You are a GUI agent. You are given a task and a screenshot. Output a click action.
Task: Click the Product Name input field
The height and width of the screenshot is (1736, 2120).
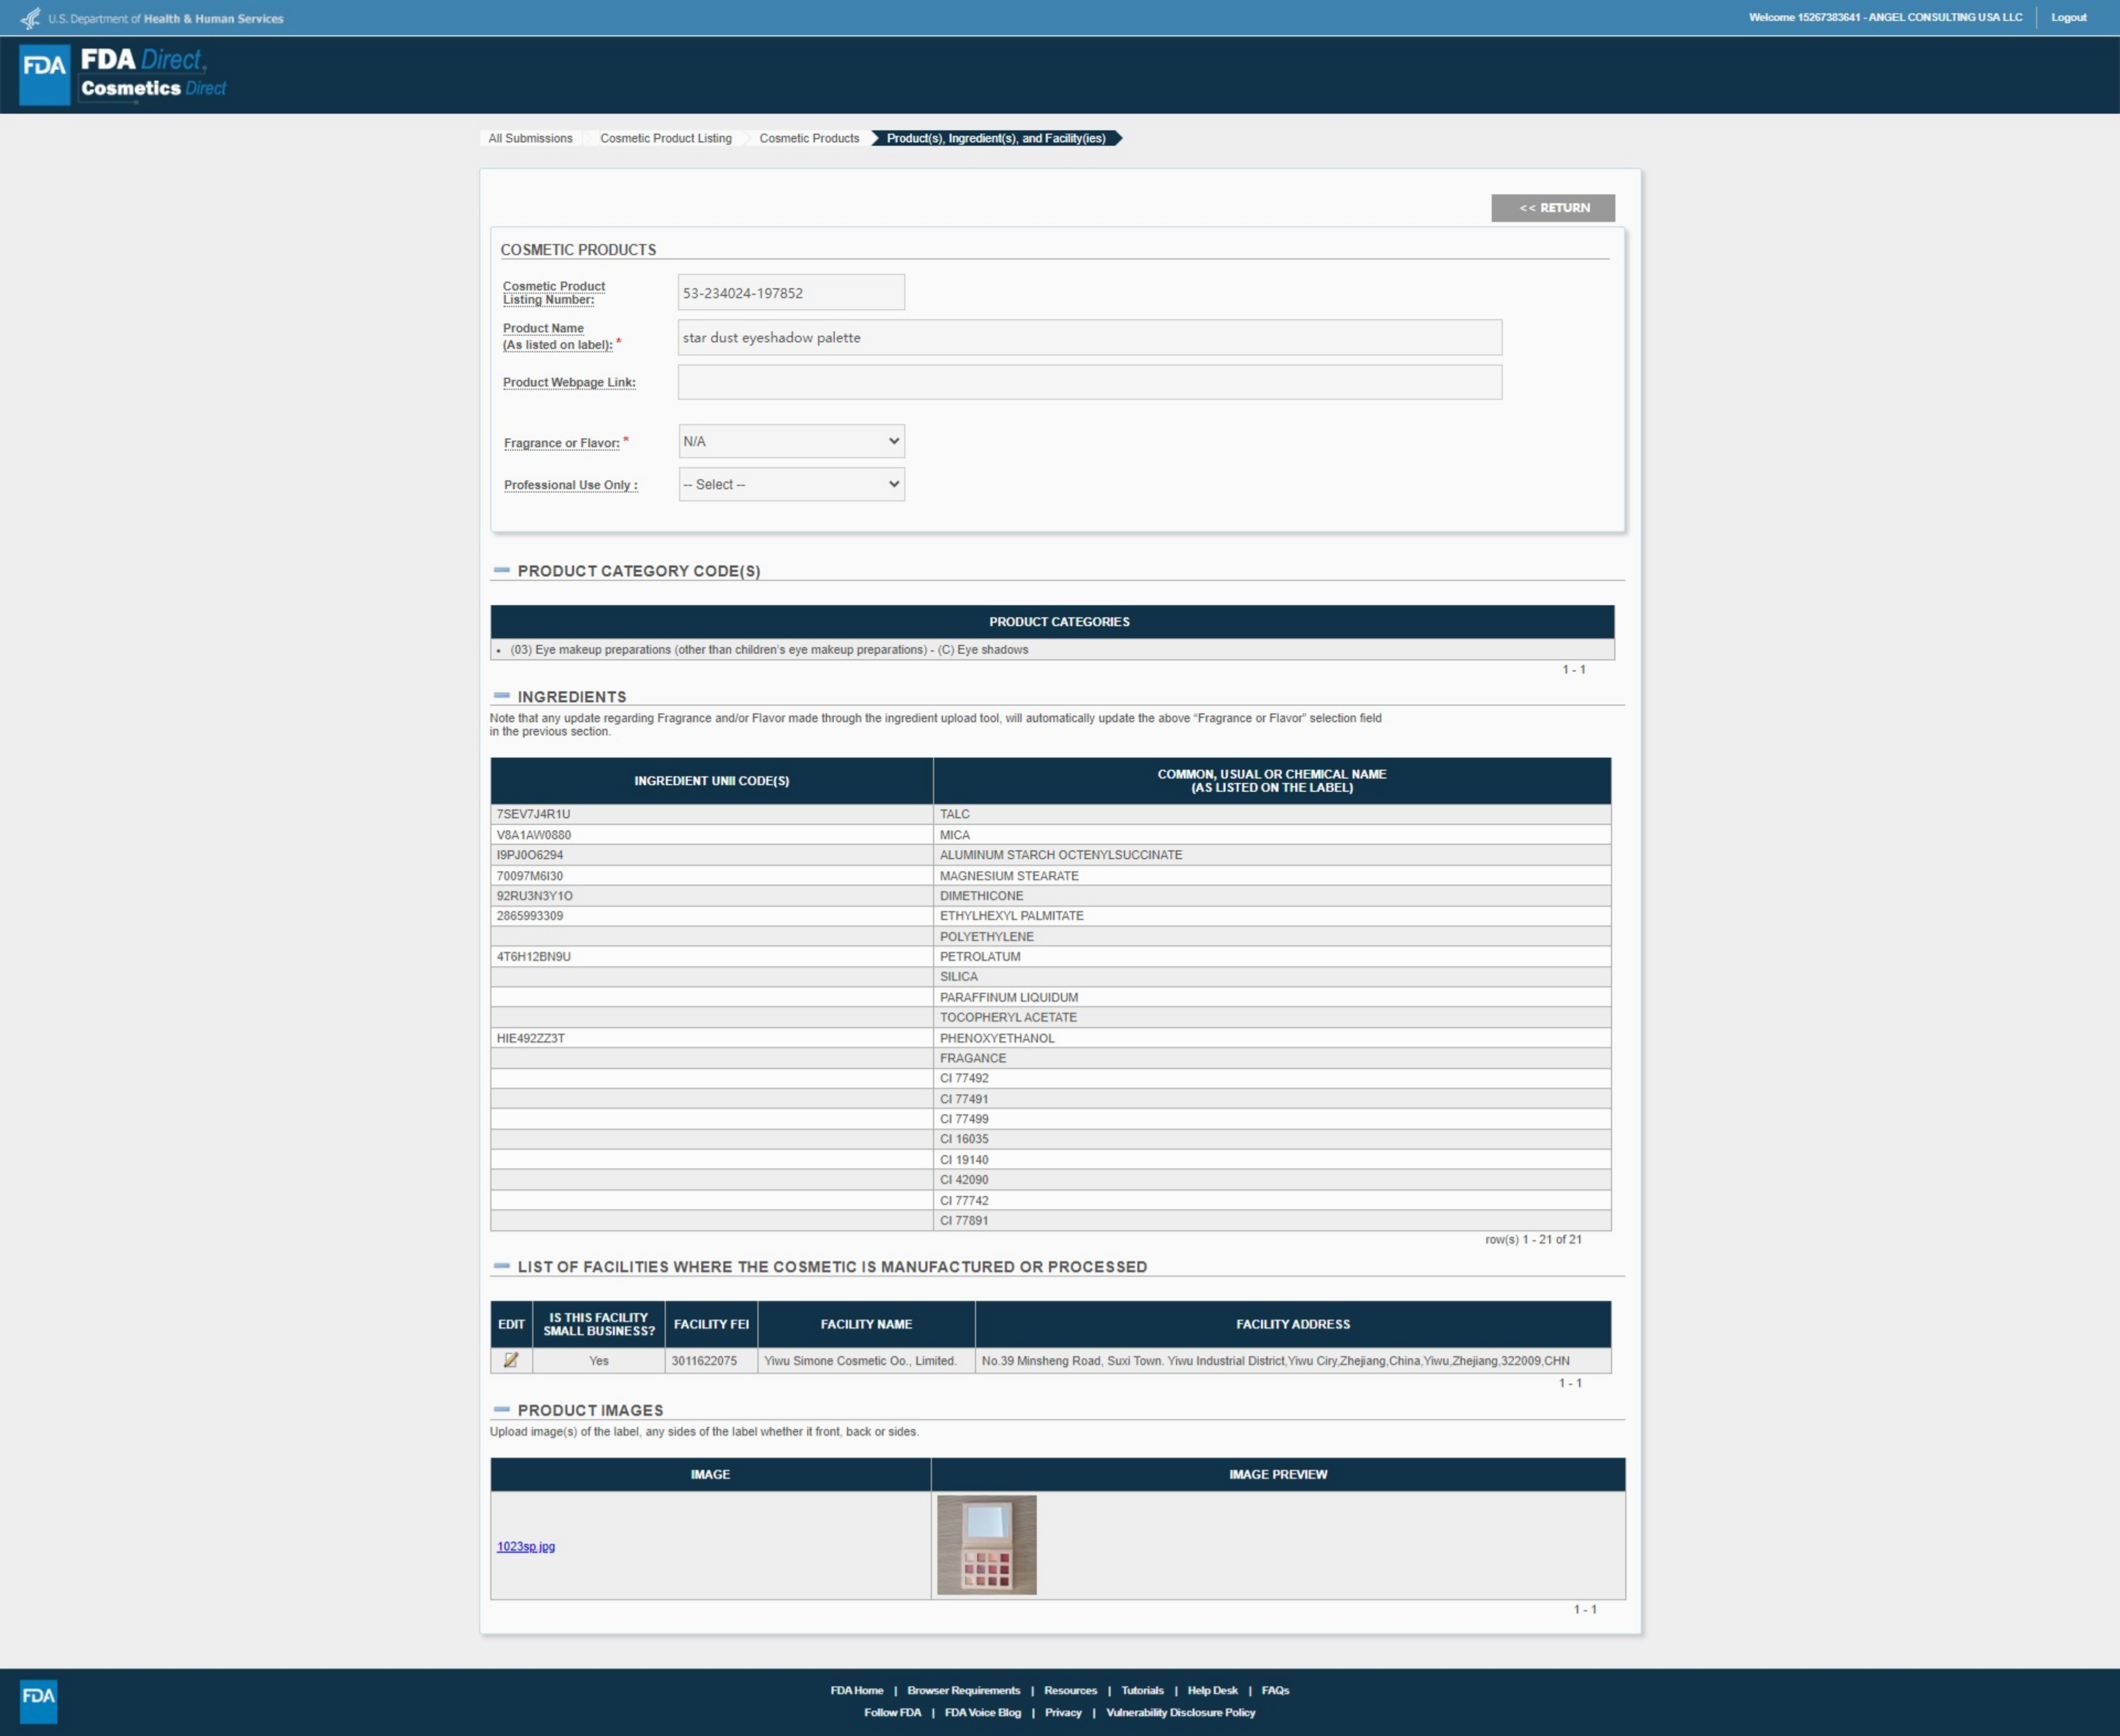pos(1089,337)
